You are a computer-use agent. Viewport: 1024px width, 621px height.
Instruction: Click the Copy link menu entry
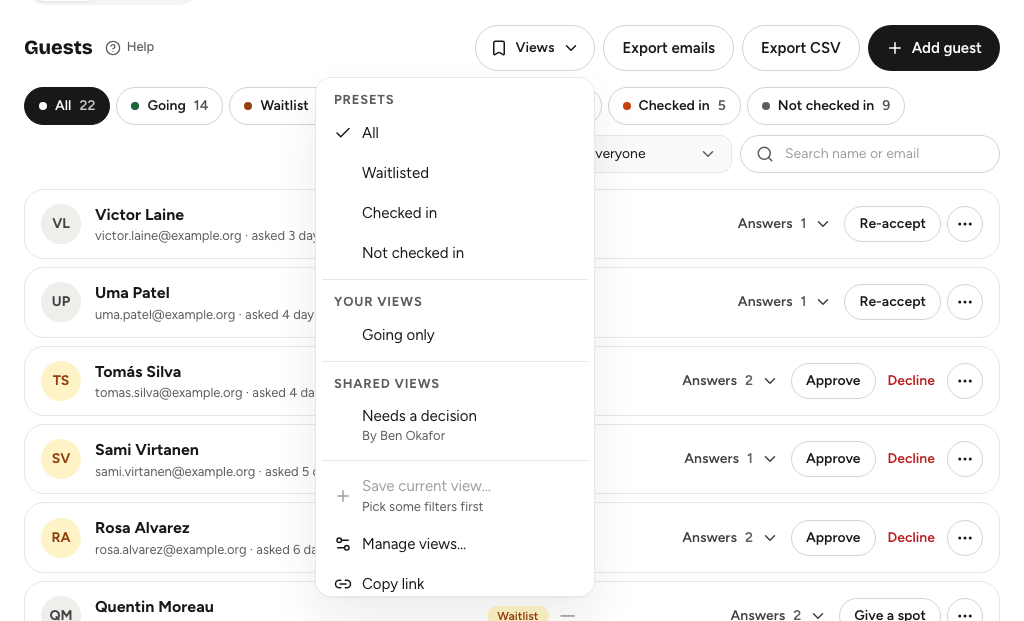(x=455, y=584)
